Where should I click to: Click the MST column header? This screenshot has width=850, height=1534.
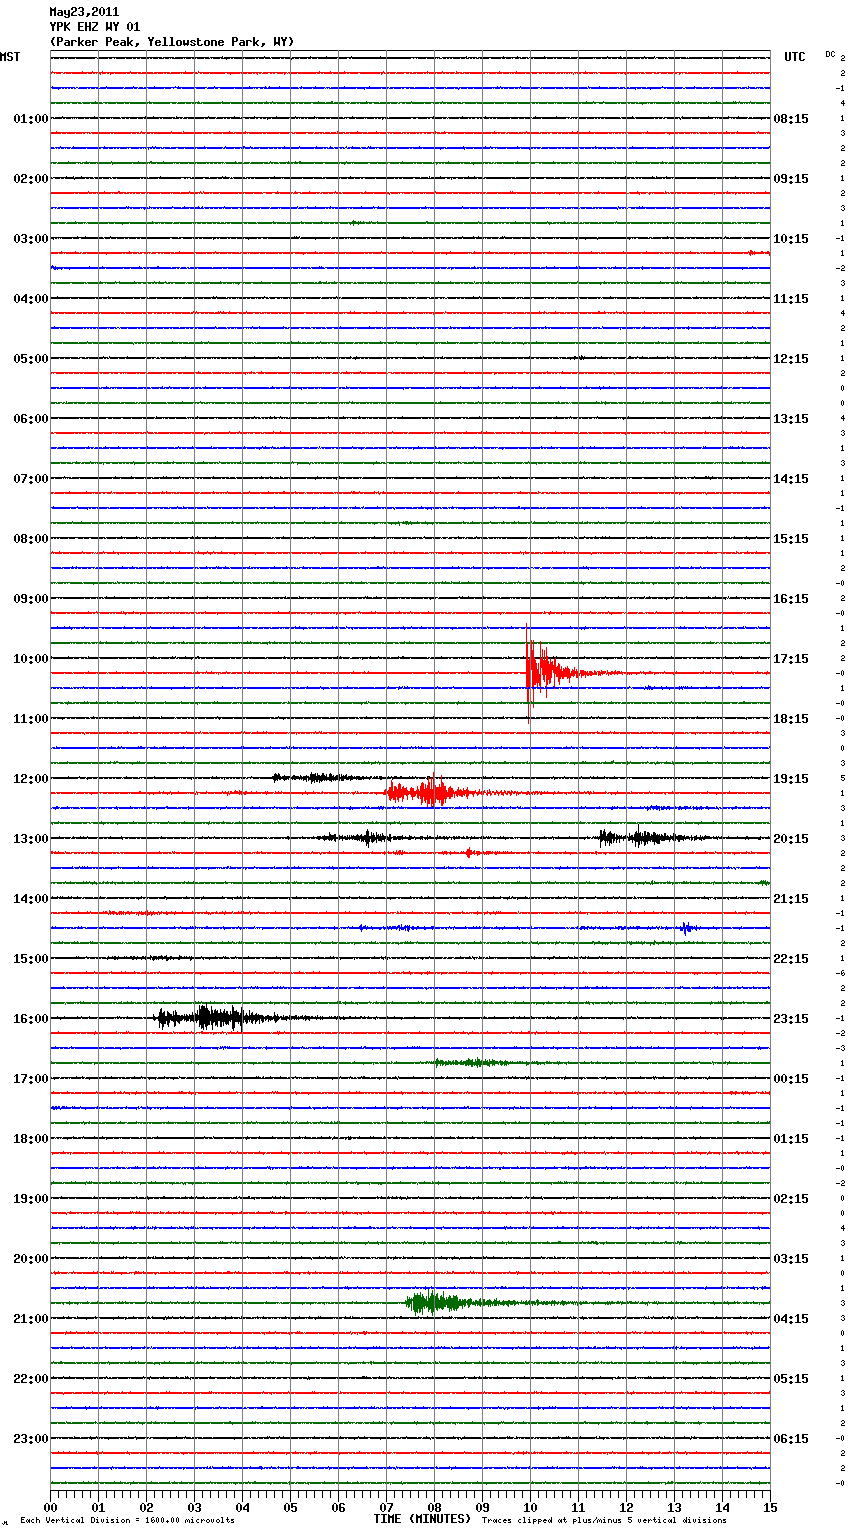[x=10, y=57]
